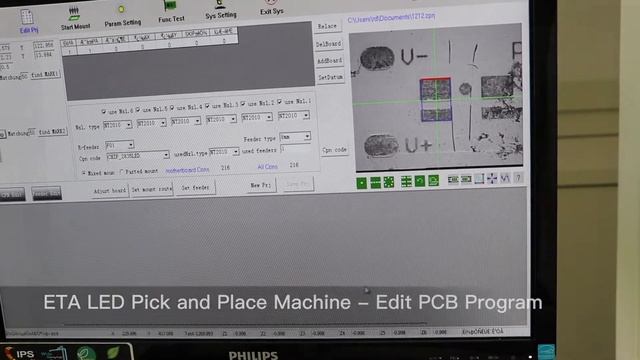This screenshot has height=360, width=640.
Task: Click the first solid green square camera icon
Action: 362,183
